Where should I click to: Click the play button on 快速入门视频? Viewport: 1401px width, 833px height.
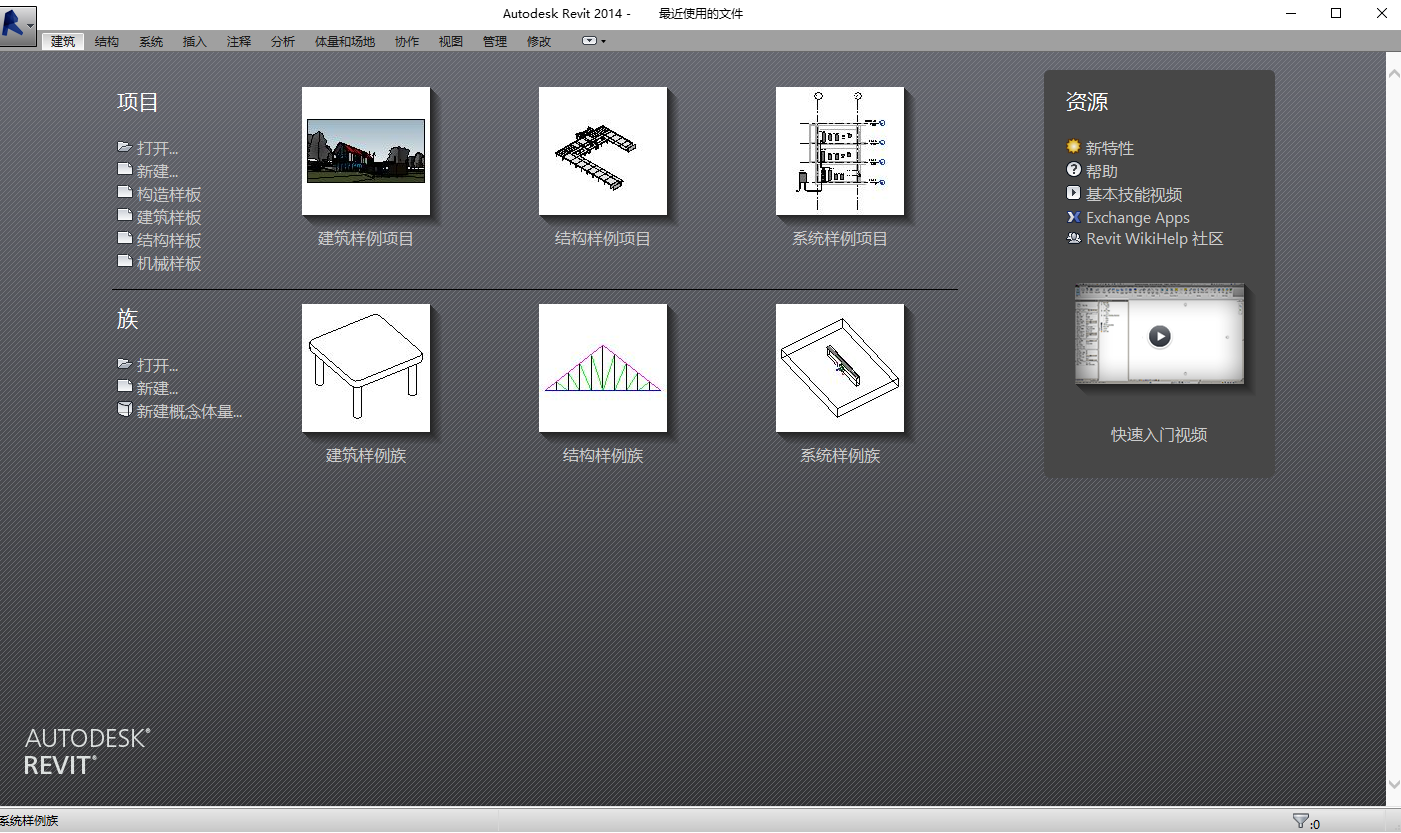click(1159, 337)
